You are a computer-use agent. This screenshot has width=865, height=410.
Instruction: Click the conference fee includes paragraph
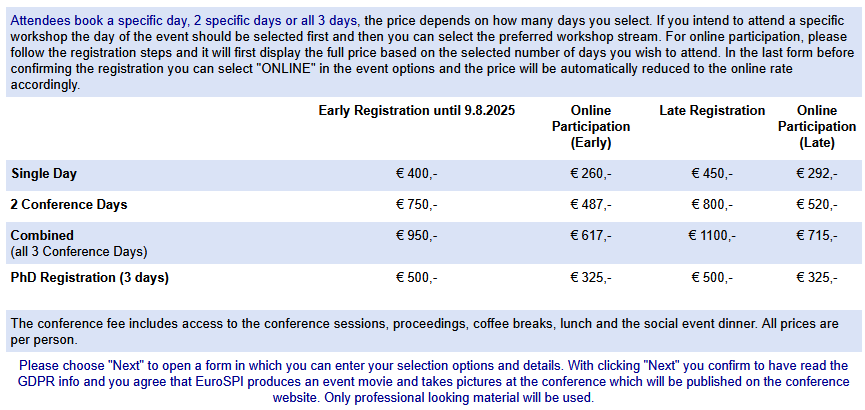pyautogui.click(x=425, y=332)
